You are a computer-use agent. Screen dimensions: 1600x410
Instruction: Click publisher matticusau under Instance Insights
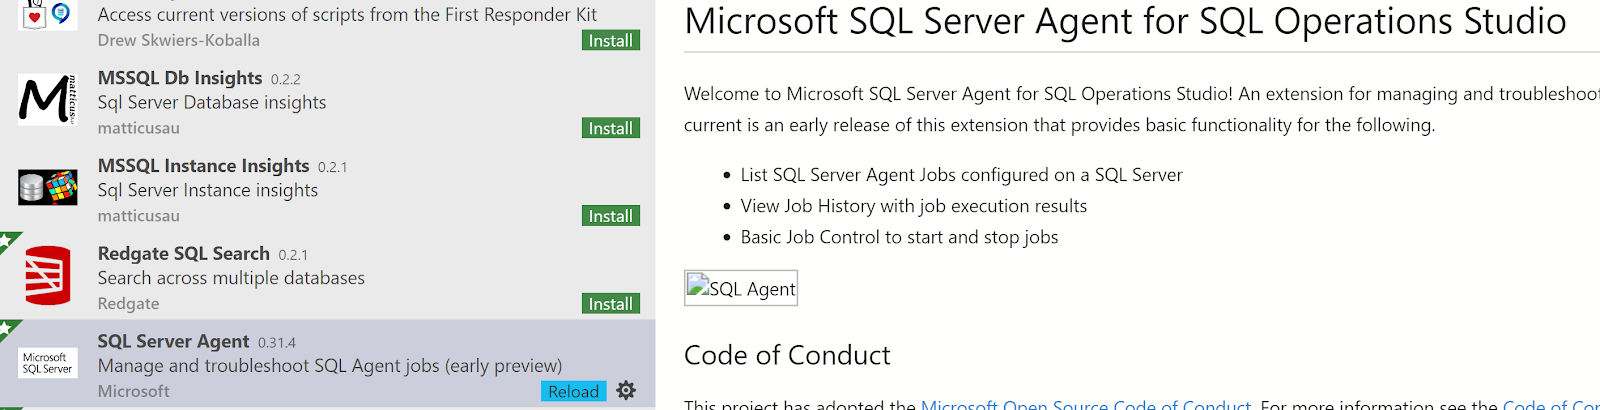pyautogui.click(x=139, y=216)
